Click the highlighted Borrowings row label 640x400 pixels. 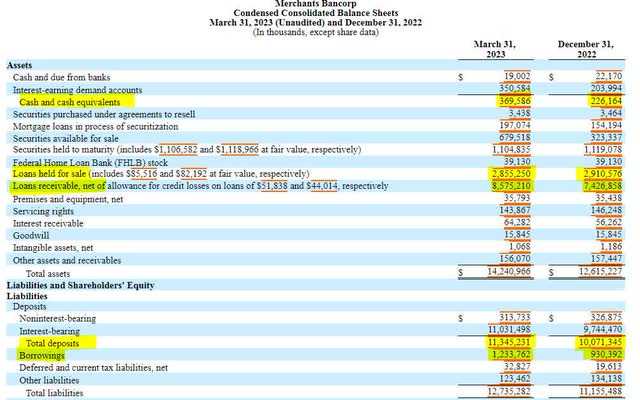click(42, 356)
